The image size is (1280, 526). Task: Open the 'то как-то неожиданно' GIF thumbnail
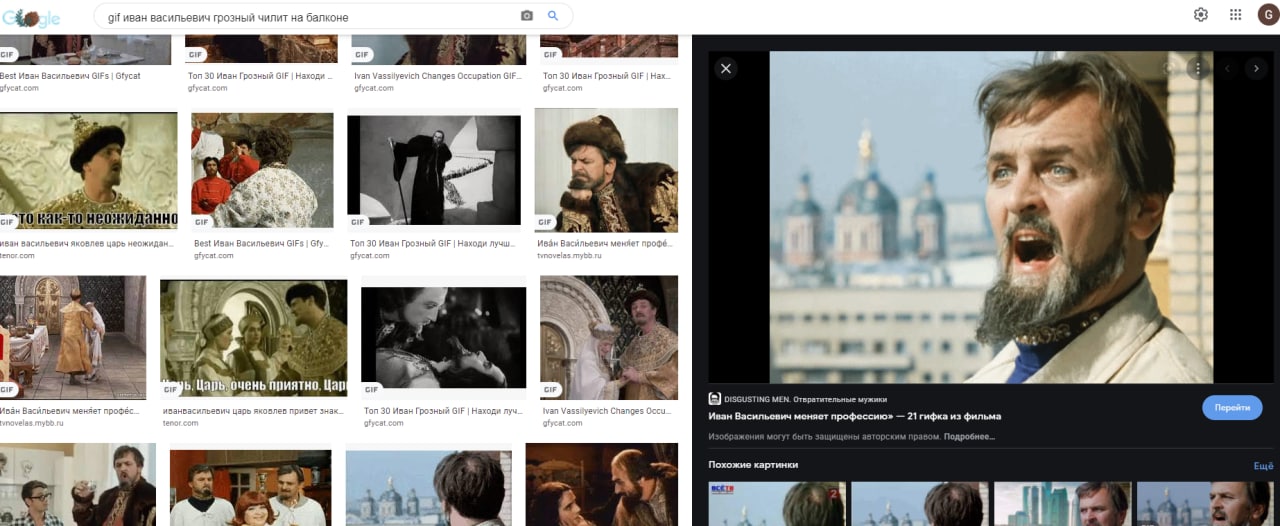(x=88, y=170)
